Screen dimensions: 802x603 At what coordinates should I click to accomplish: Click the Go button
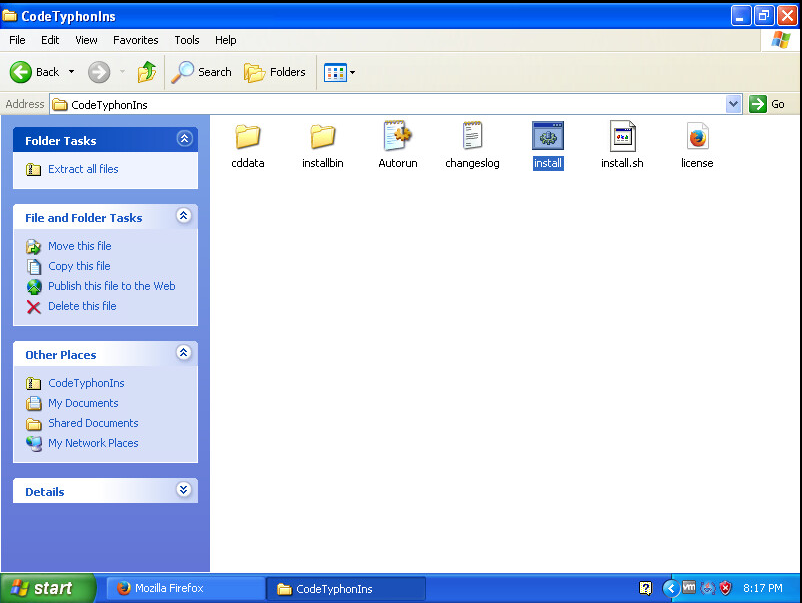[x=768, y=104]
